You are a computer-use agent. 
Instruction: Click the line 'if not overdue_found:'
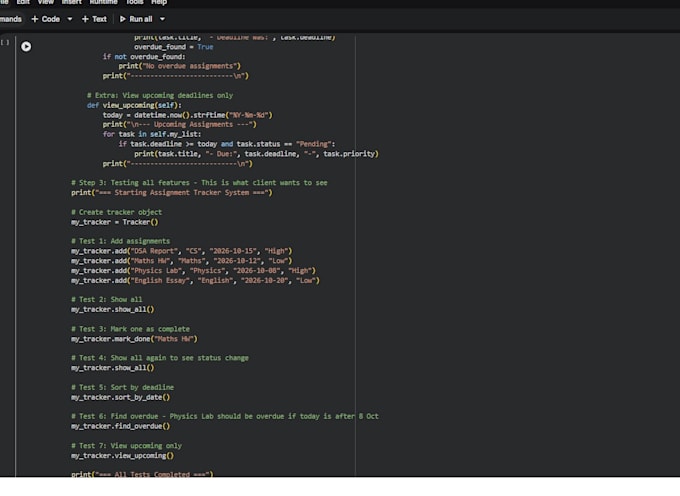pyautogui.click(x=144, y=57)
